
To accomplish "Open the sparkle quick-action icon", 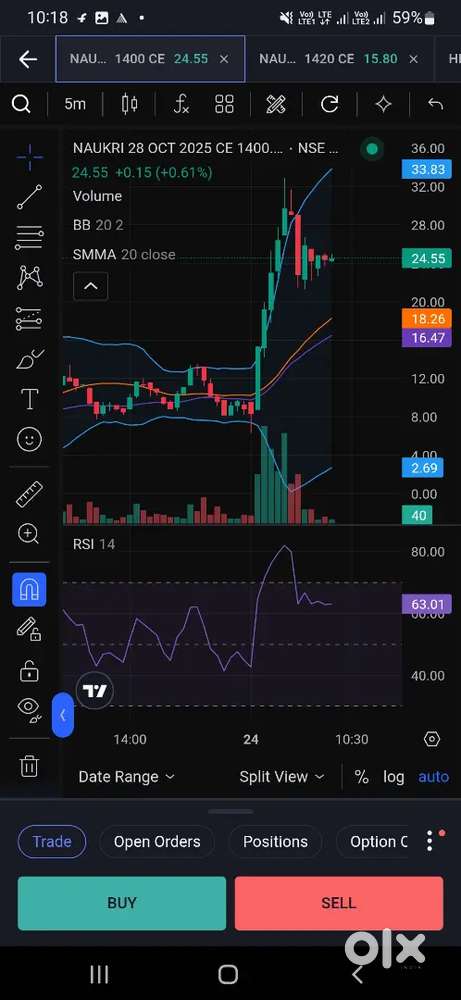I will [383, 104].
